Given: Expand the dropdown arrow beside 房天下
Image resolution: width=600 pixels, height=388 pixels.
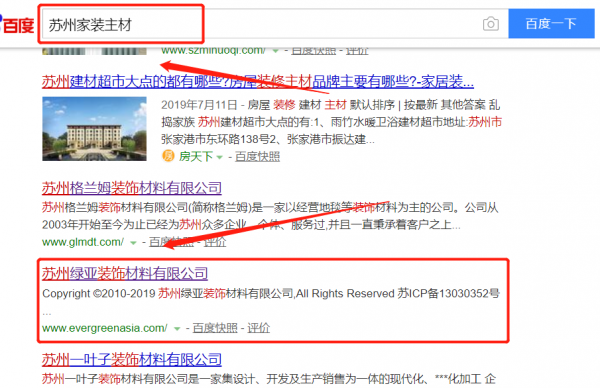Looking at the screenshot, I should pos(220,157).
